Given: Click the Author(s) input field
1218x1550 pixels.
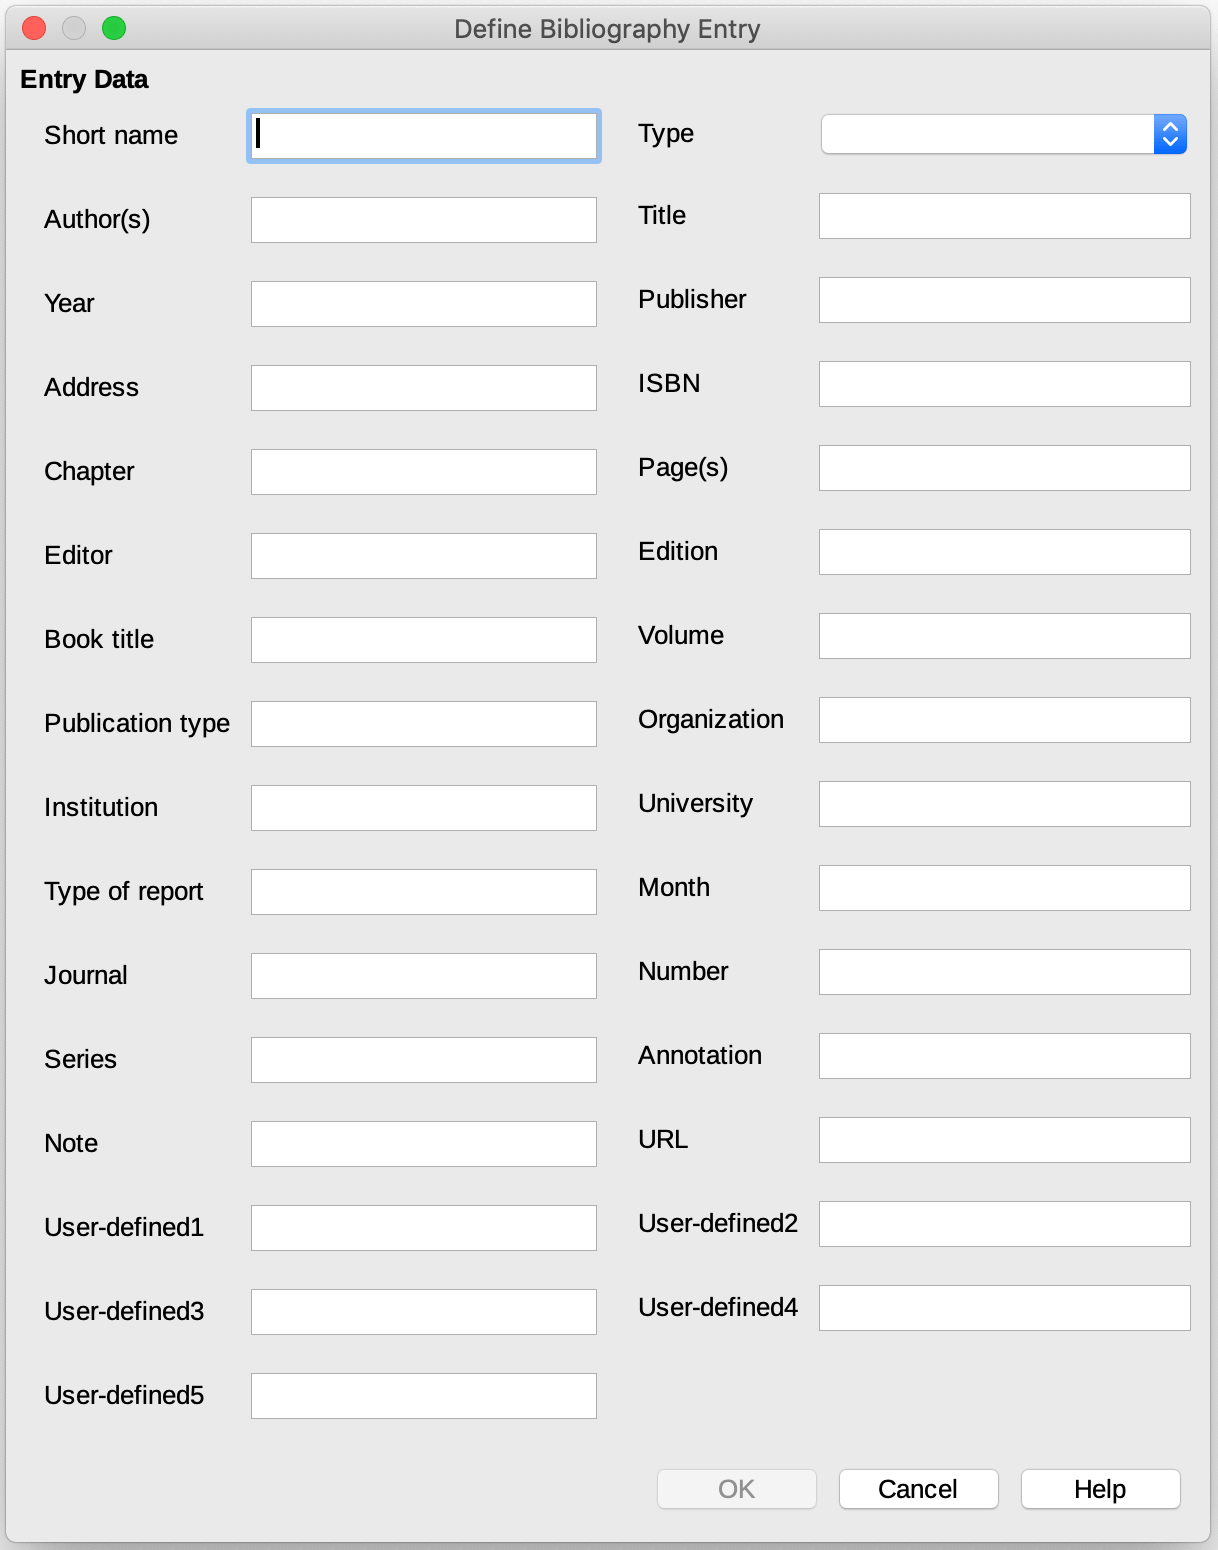Looking at the screenshot, I should 423,219.
